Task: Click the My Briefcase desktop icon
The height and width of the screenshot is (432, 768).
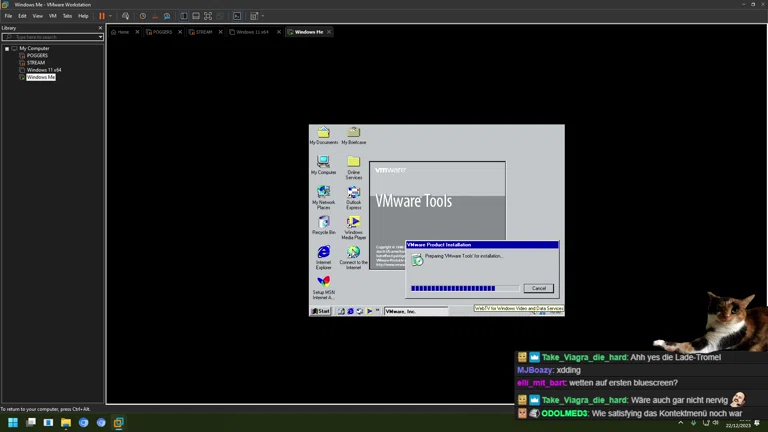Action: tap(354, 135)
